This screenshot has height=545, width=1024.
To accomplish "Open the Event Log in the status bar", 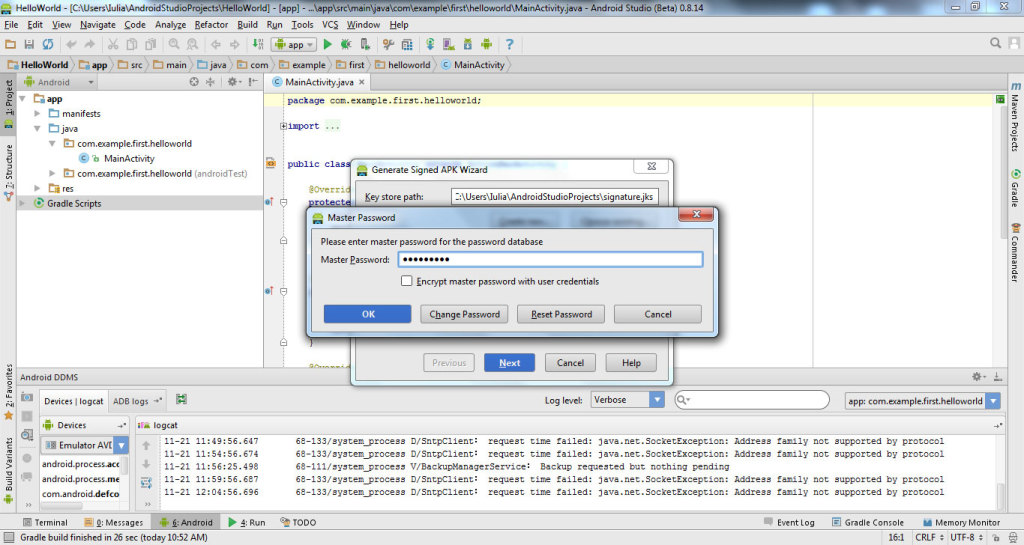I will (x=789, y=522).
